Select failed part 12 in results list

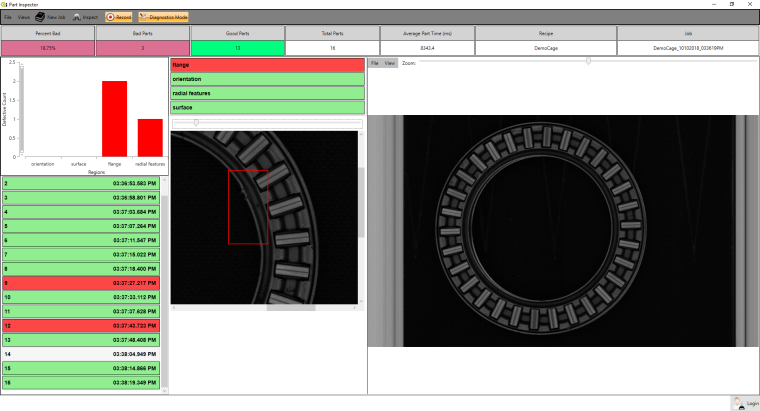[84, 326]
